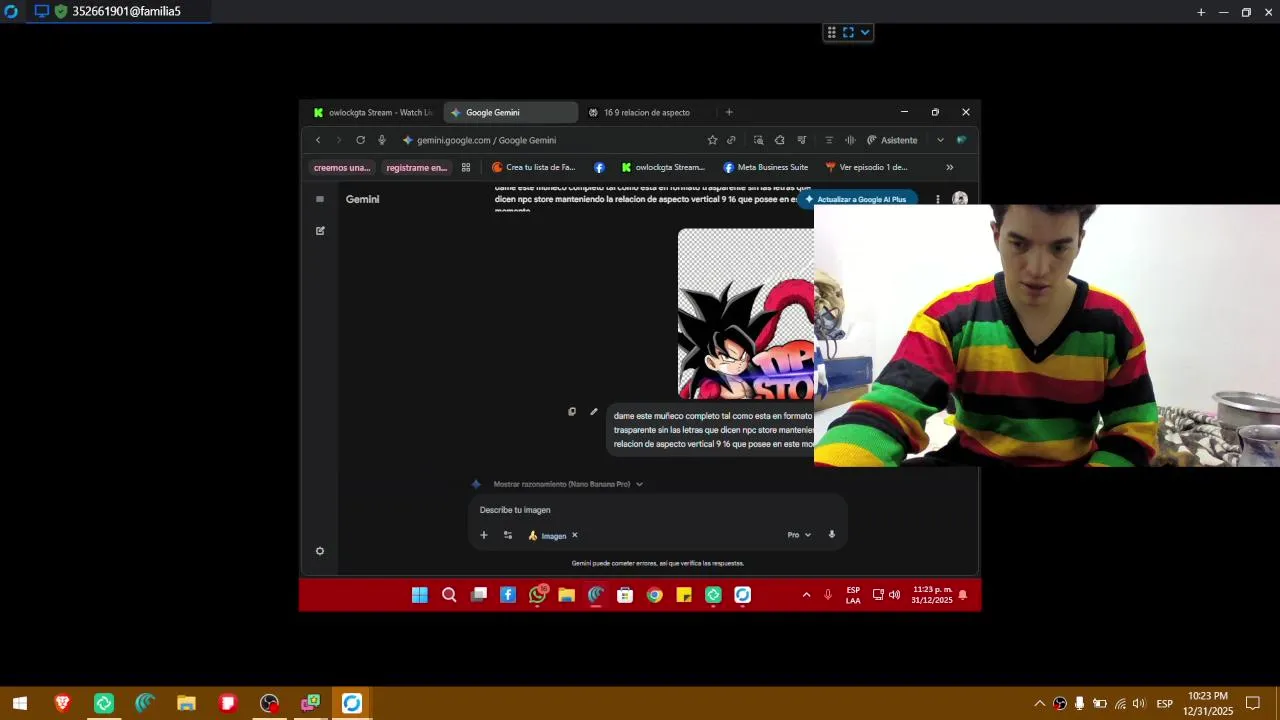The image size is (1280, 720).
Task: Start a new chat with the compose icon
Action: point(320,230)
